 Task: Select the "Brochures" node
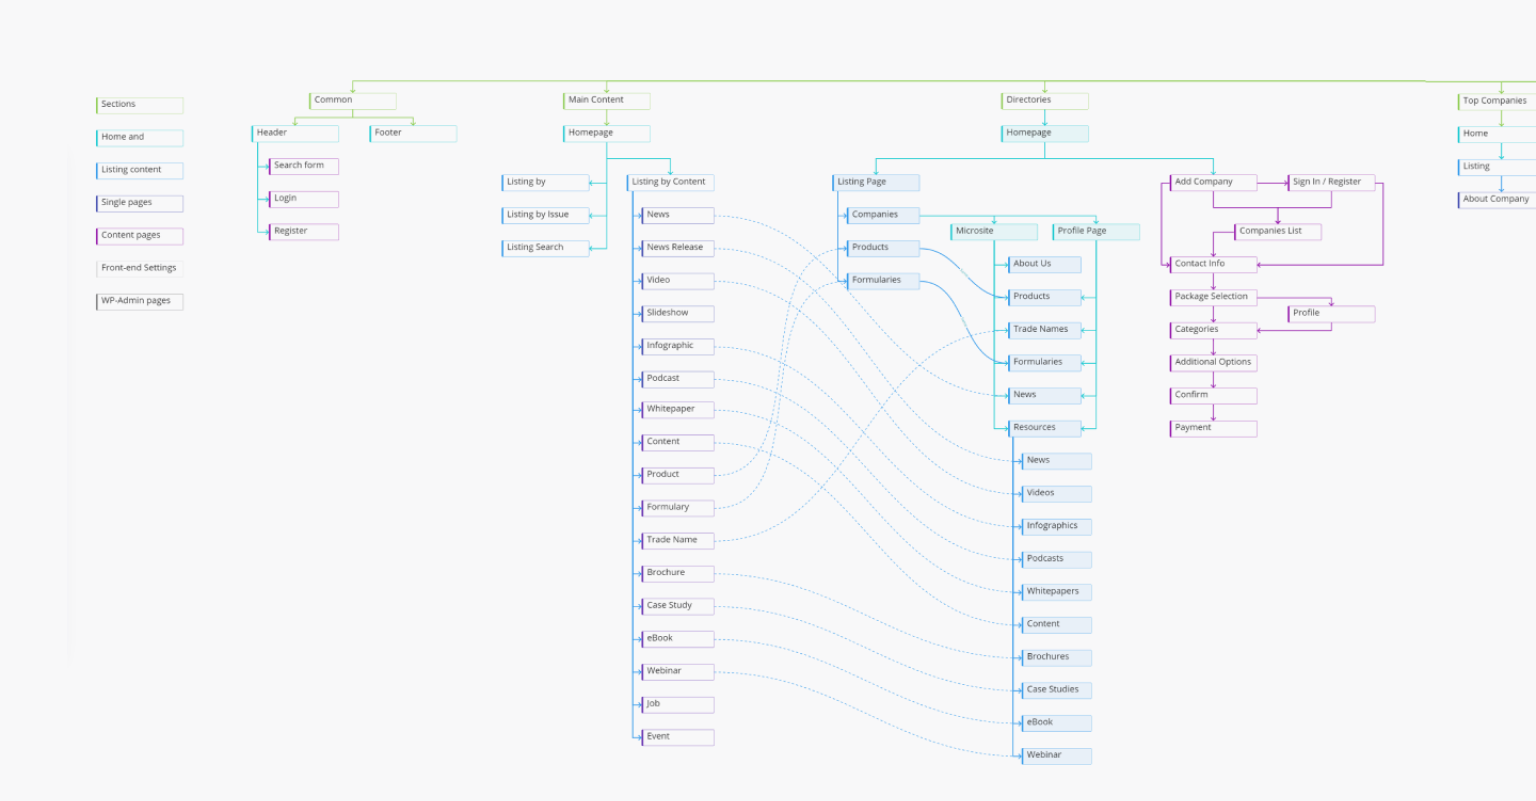1057,658
